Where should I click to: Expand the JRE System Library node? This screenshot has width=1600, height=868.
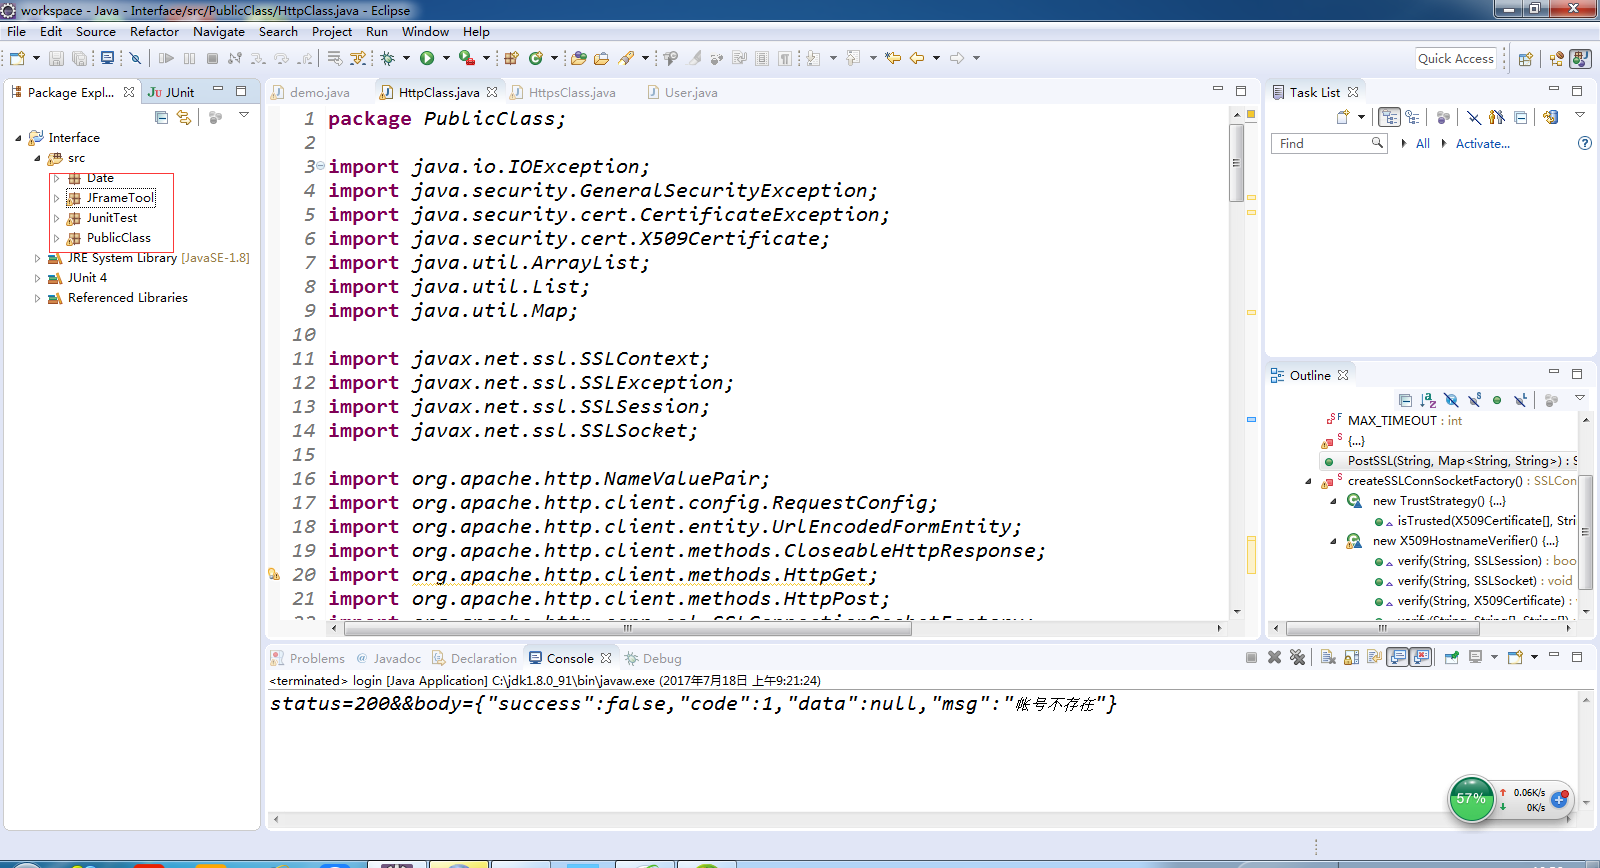pos(37,258)
